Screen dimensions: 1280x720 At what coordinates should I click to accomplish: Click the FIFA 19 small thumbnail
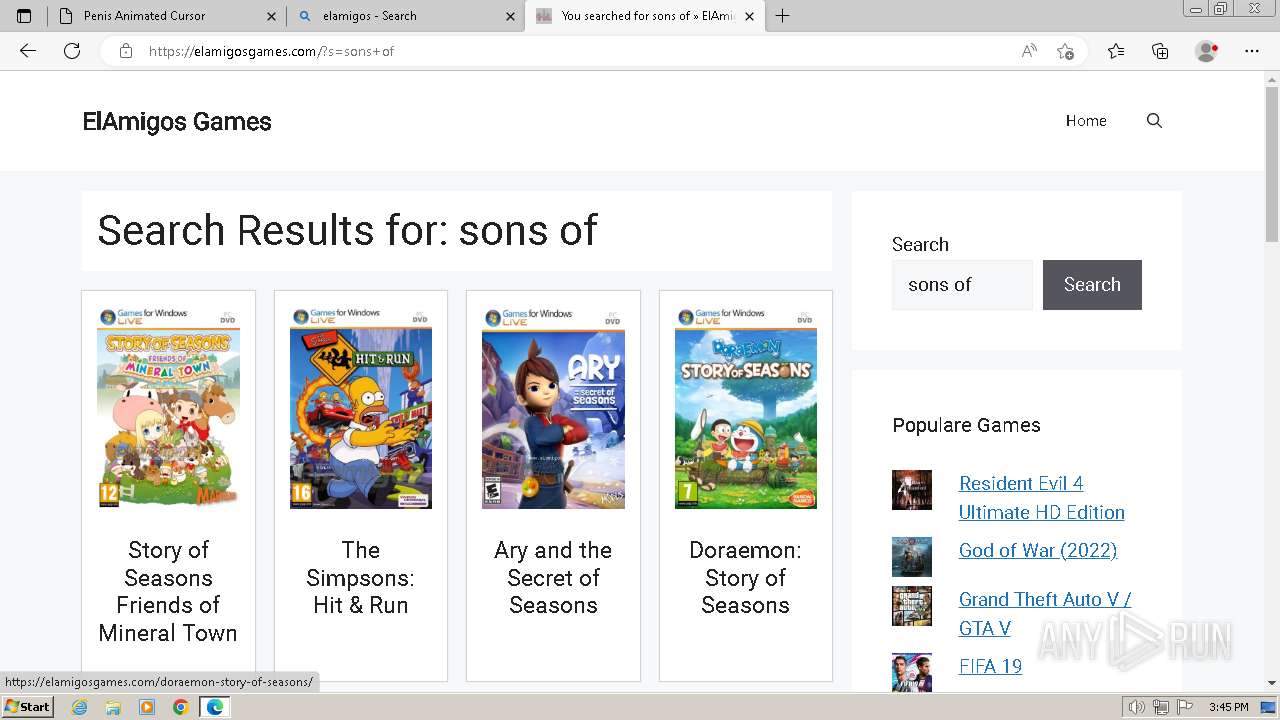[912, 672]
